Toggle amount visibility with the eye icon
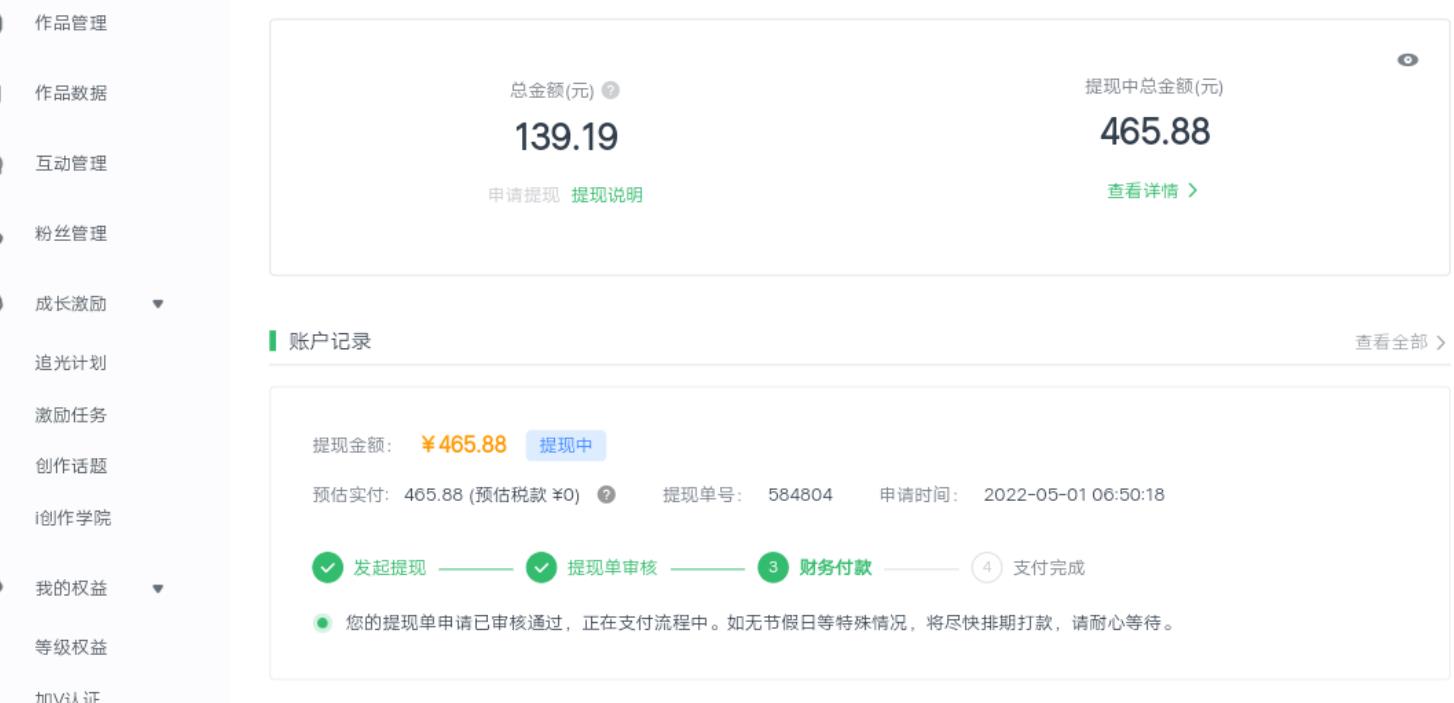 click(x=1410, y=58)
